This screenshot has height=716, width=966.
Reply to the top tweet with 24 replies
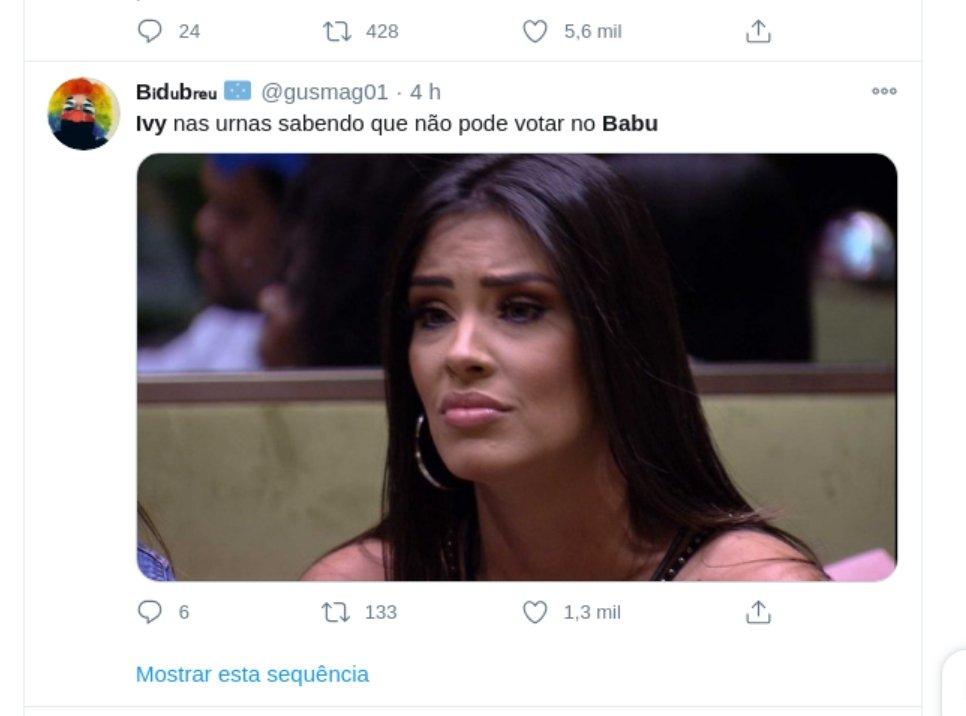(x=150, y=31)
